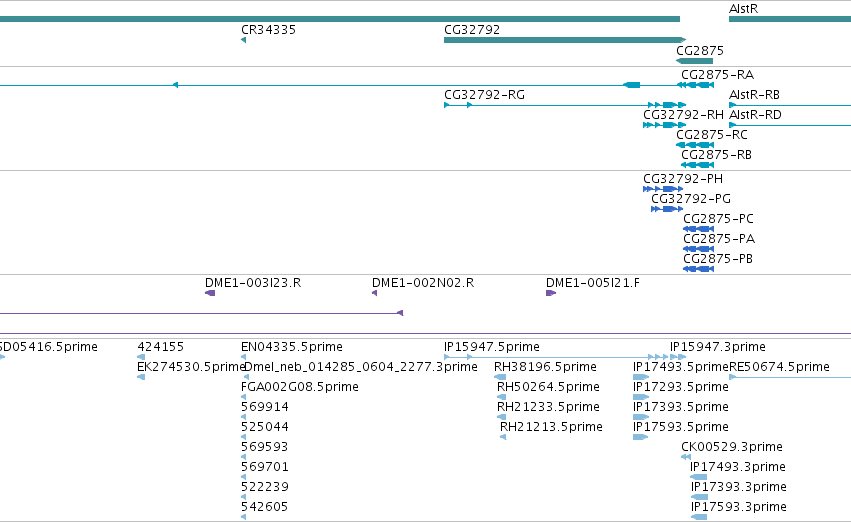Select EST 542605
This screenshot has height=522, width=851.
[264, 508]
